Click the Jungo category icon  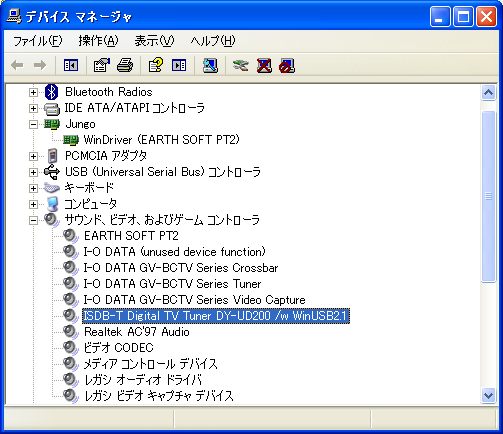pyautogui.click(x=52, y=124)
